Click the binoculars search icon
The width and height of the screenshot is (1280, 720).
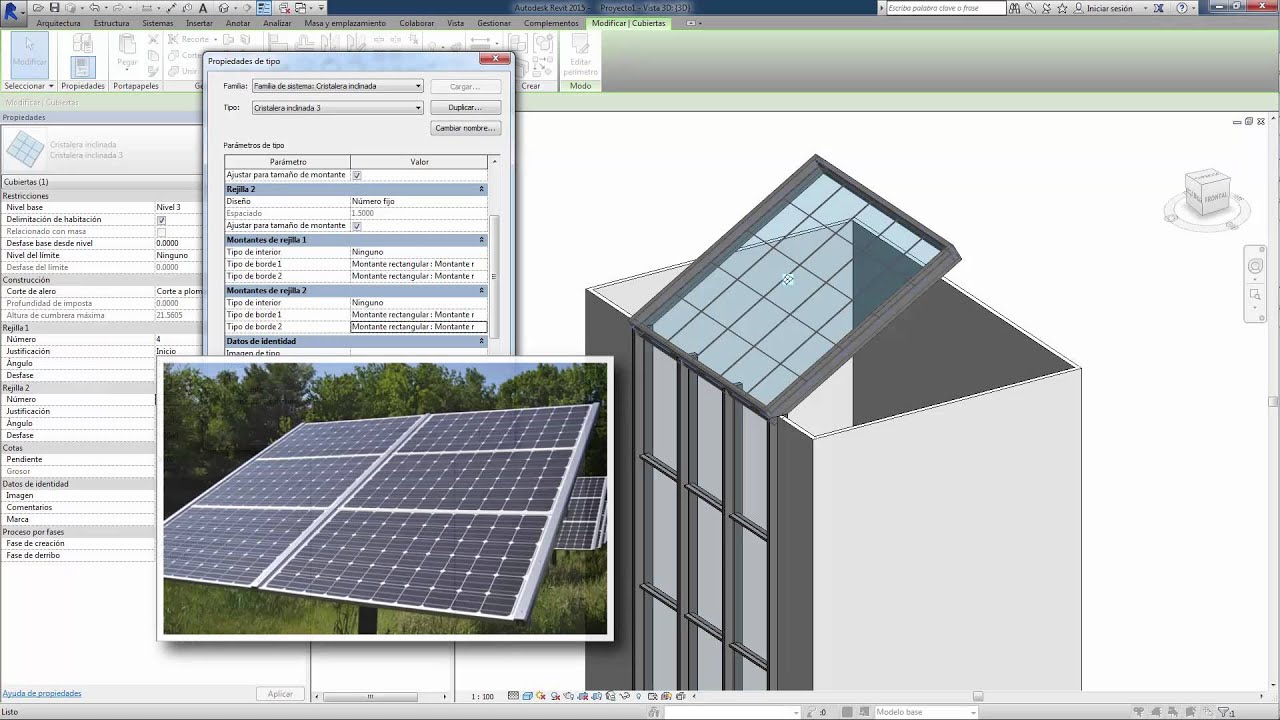click(1015, 8)
